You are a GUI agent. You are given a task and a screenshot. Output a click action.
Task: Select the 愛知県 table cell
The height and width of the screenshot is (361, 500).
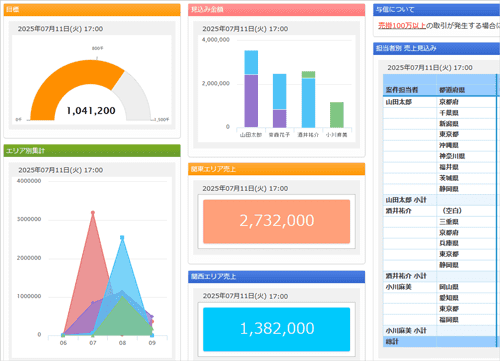(x=466, y=298)
